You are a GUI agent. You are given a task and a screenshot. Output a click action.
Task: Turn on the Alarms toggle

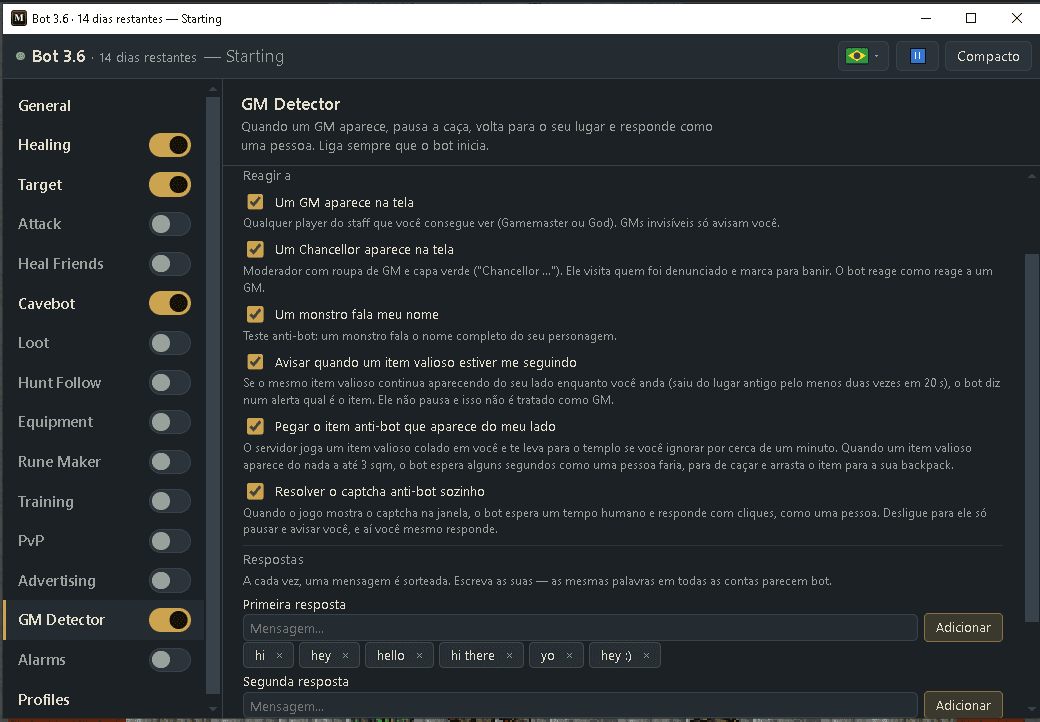click(x=170, y=660)
